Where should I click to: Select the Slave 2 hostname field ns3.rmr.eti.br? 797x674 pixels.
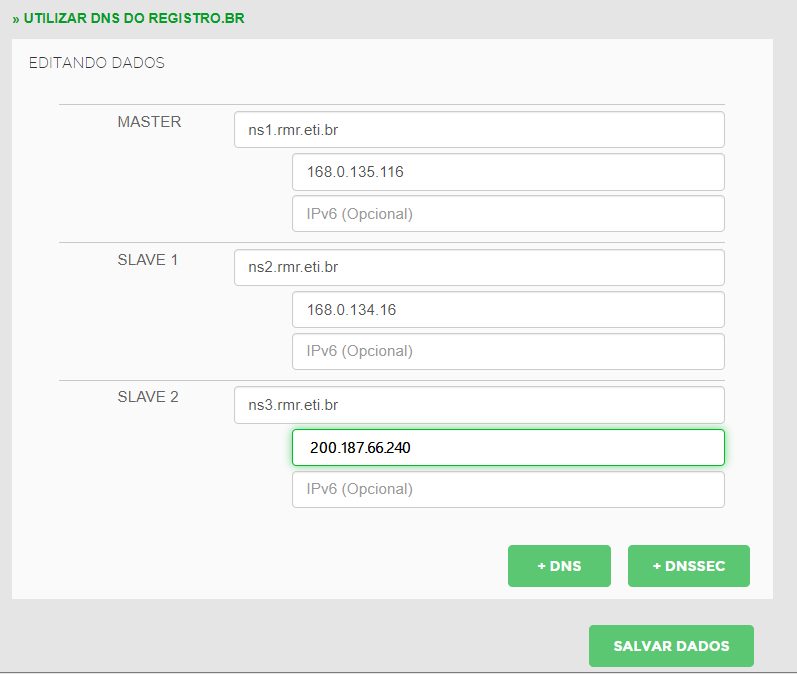[x=479, y=405]
